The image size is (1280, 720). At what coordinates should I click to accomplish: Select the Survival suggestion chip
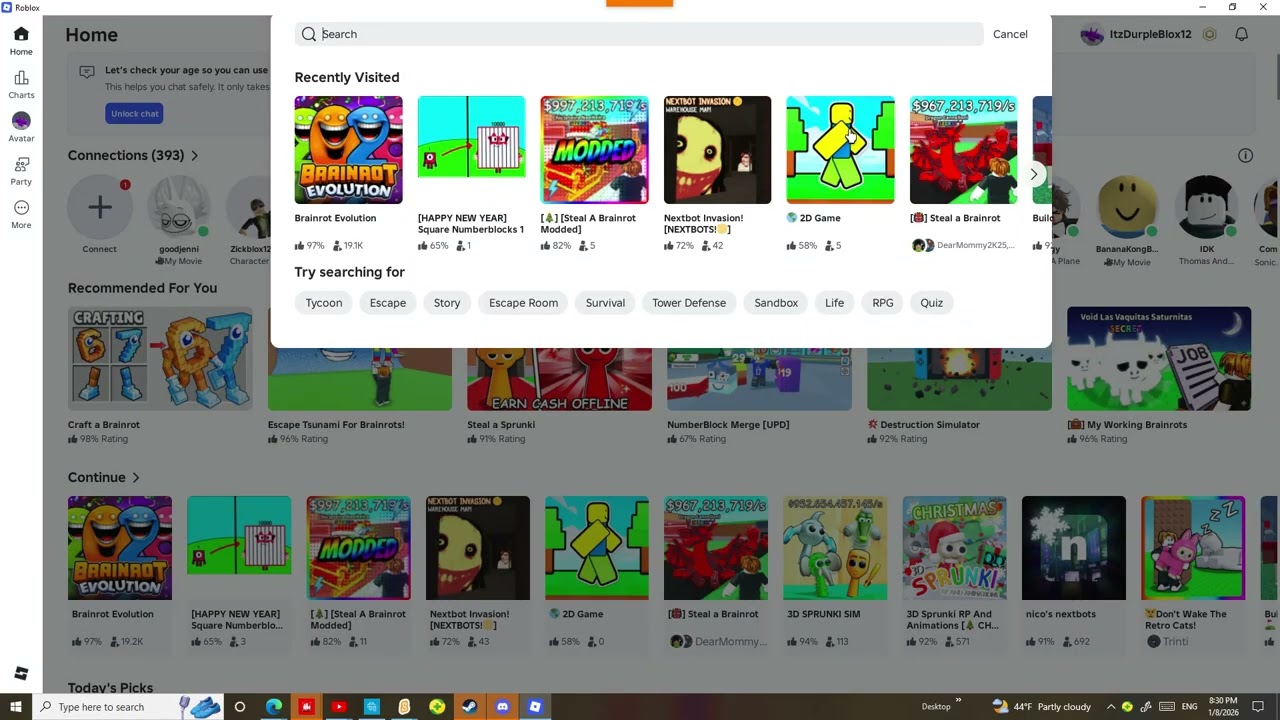pos(605,303)
